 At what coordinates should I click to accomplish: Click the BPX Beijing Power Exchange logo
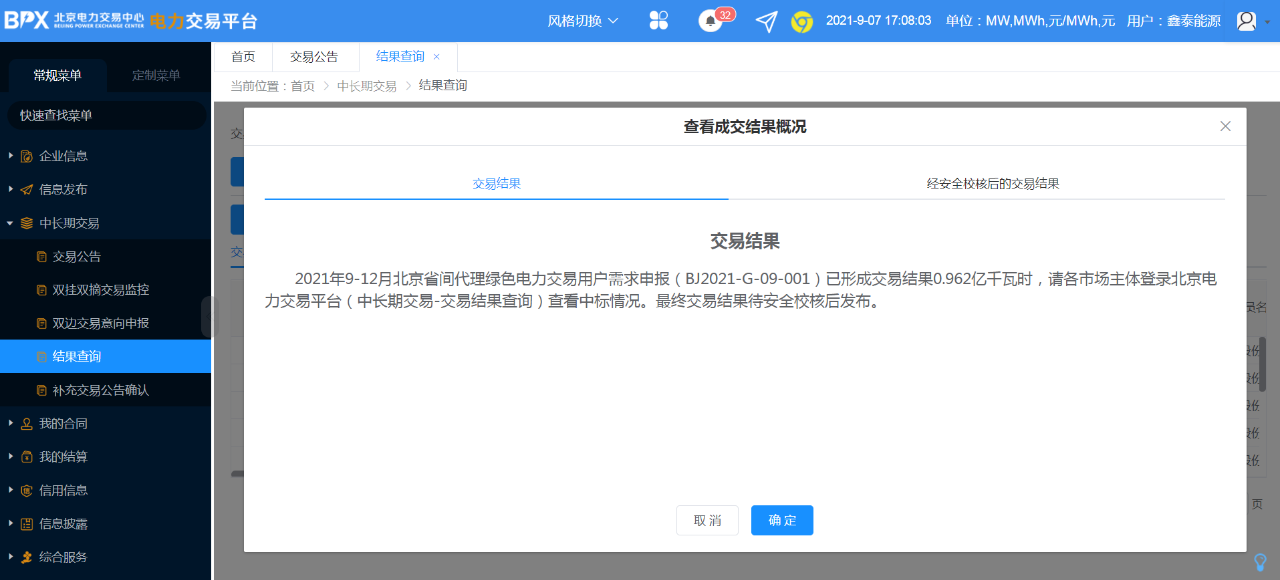[x=74, y=21]
